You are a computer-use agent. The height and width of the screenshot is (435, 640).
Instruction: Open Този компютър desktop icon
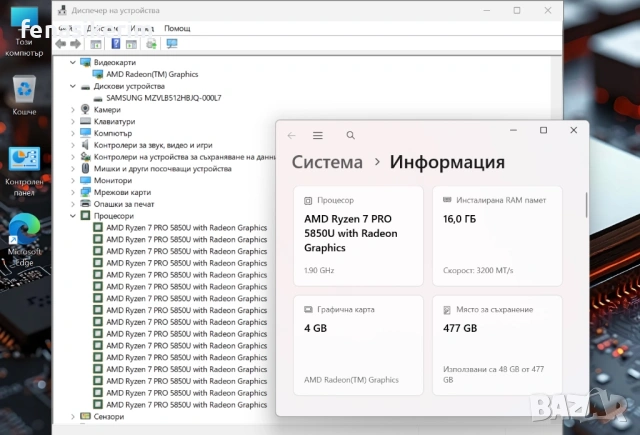[x=24, y=32]
